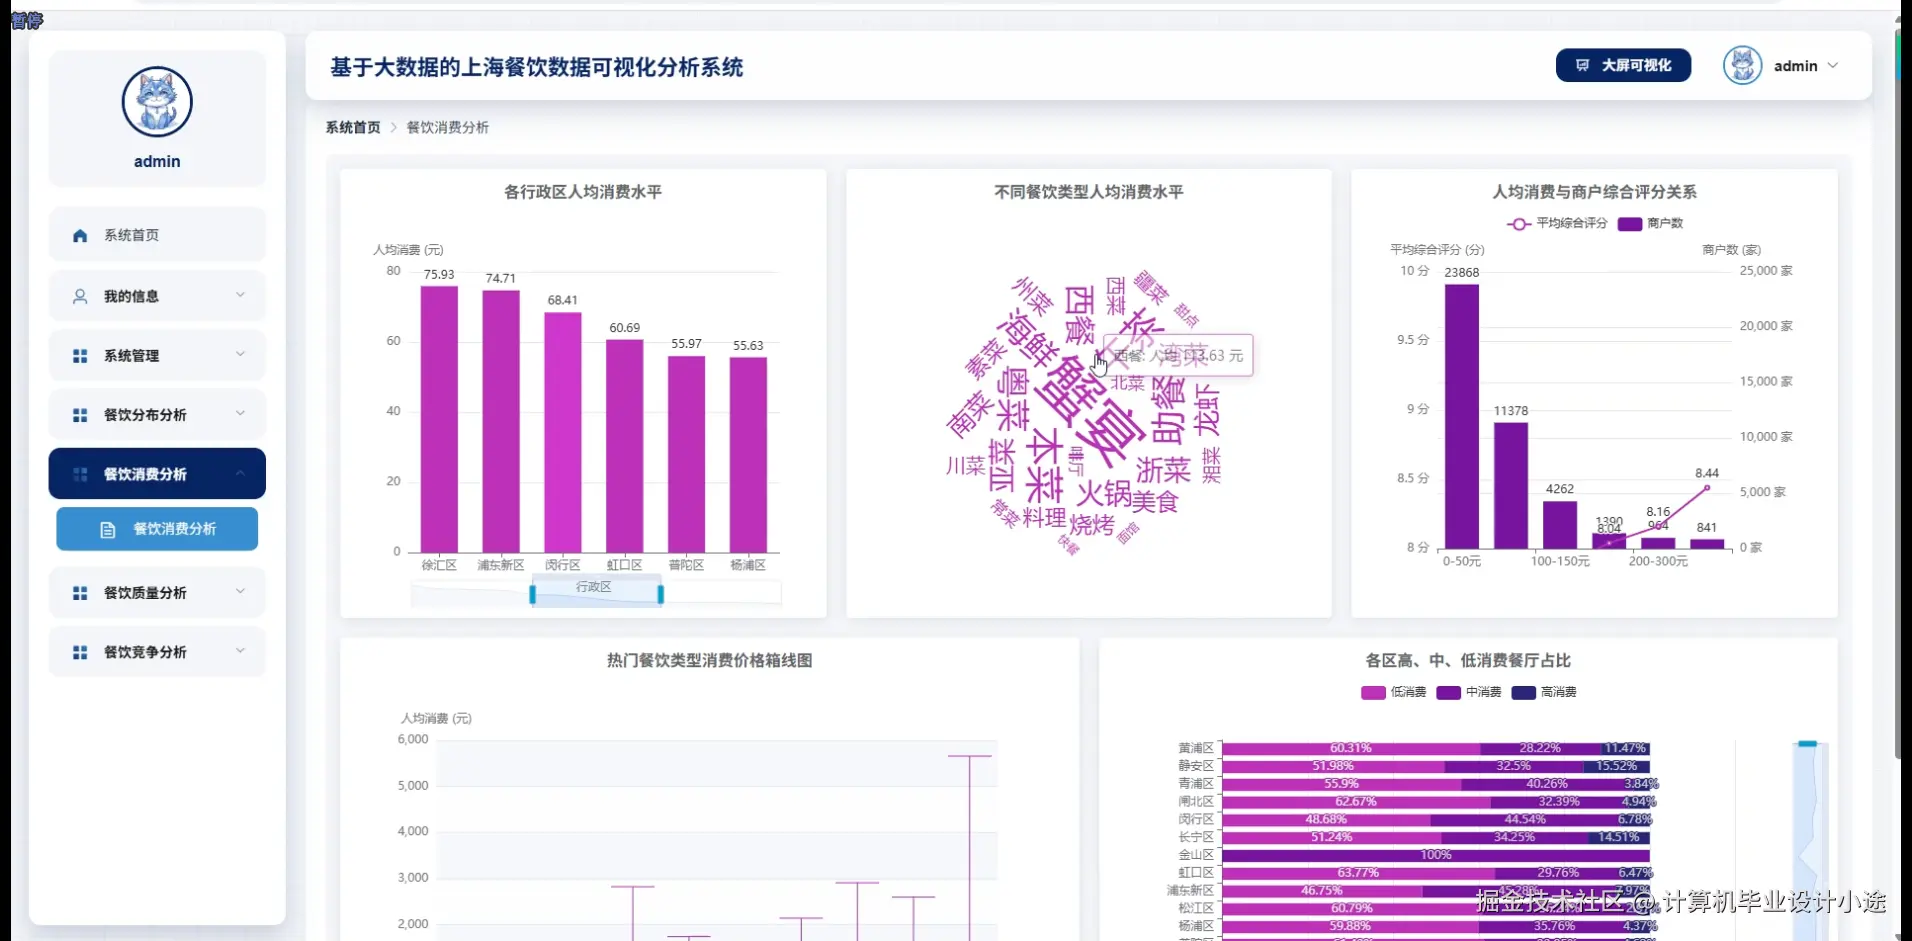Go to 系统首页 via breadcrumb

(x=353, y=128)
